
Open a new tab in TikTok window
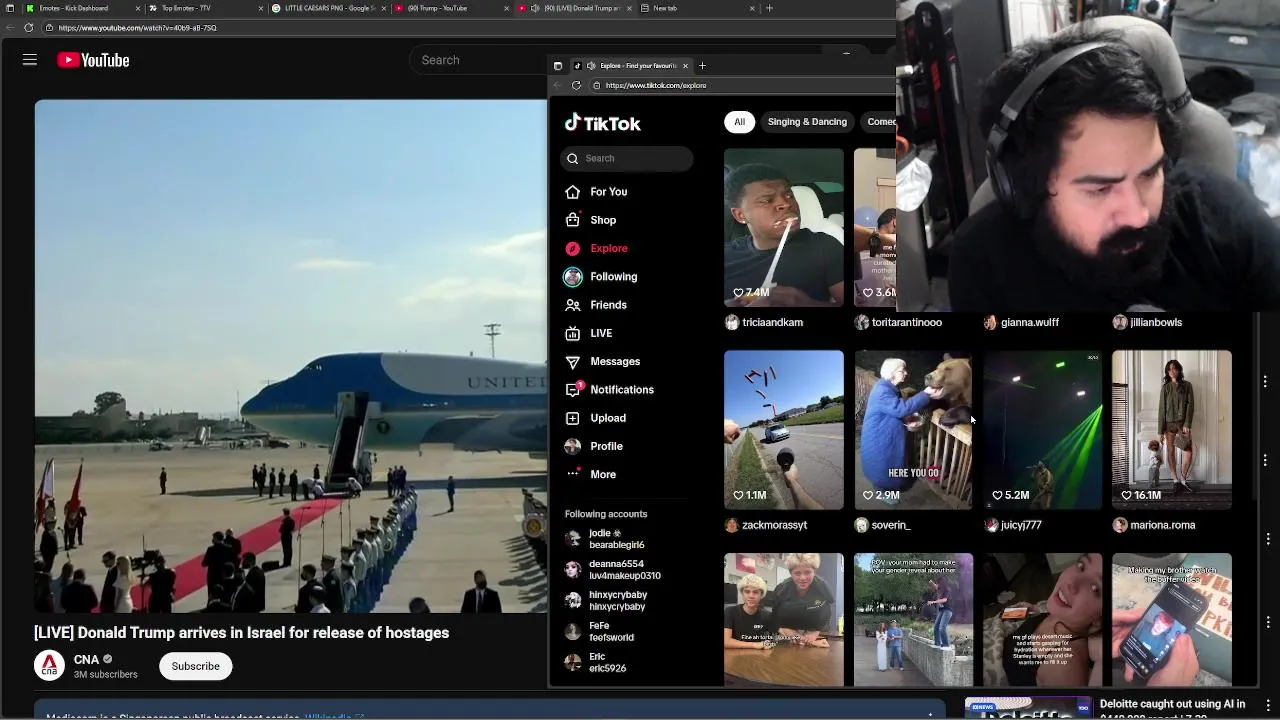point(702,66)
